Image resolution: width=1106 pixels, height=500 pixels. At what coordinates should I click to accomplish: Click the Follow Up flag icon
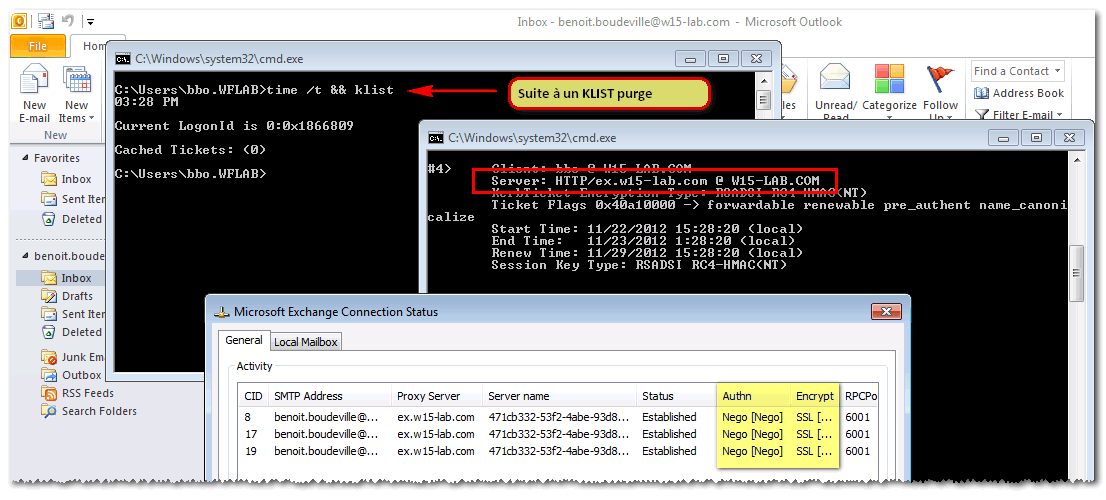pyautogui.click(x=940, y=78)
